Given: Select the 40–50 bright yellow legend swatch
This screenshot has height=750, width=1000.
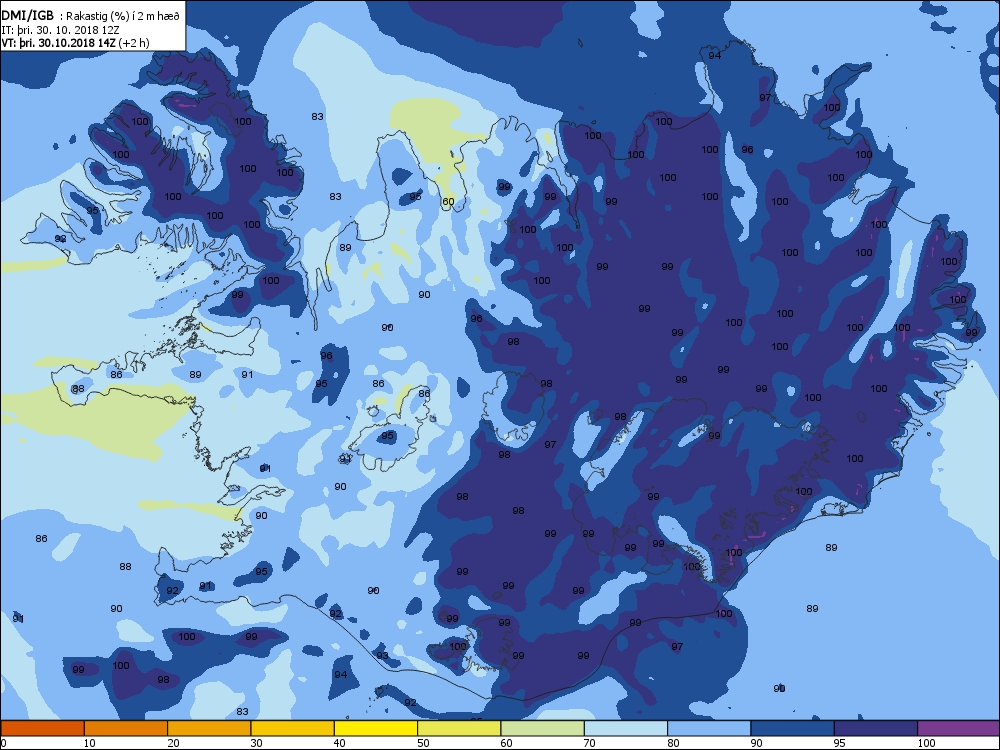Looking at the screenshot, I should 376,728.
